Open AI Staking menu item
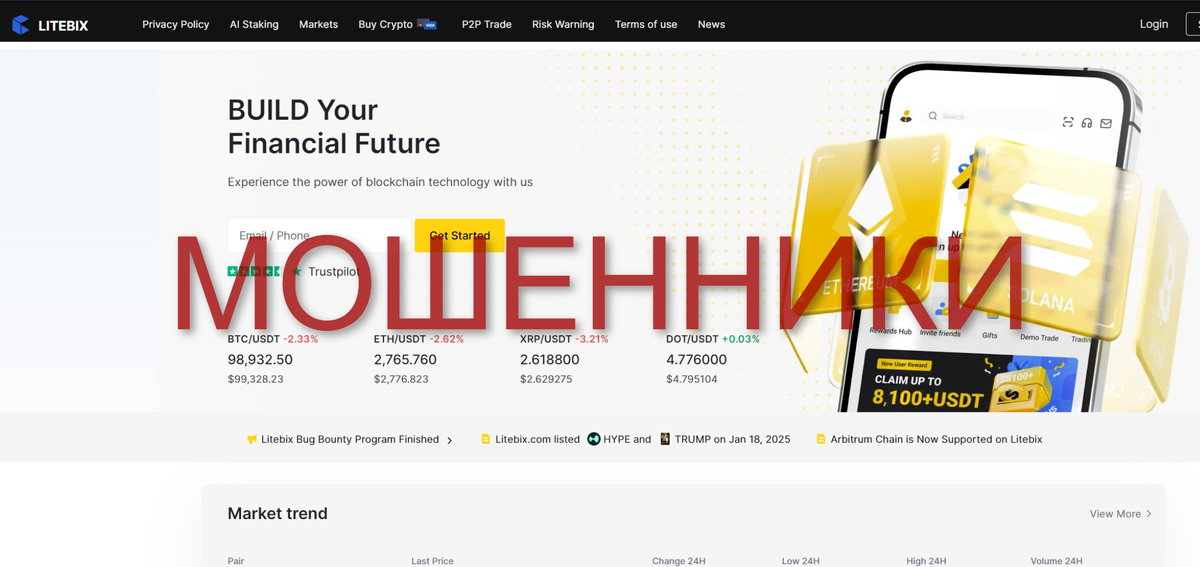Viewport: 1200px width, 567px height. [x=254, y=24]
